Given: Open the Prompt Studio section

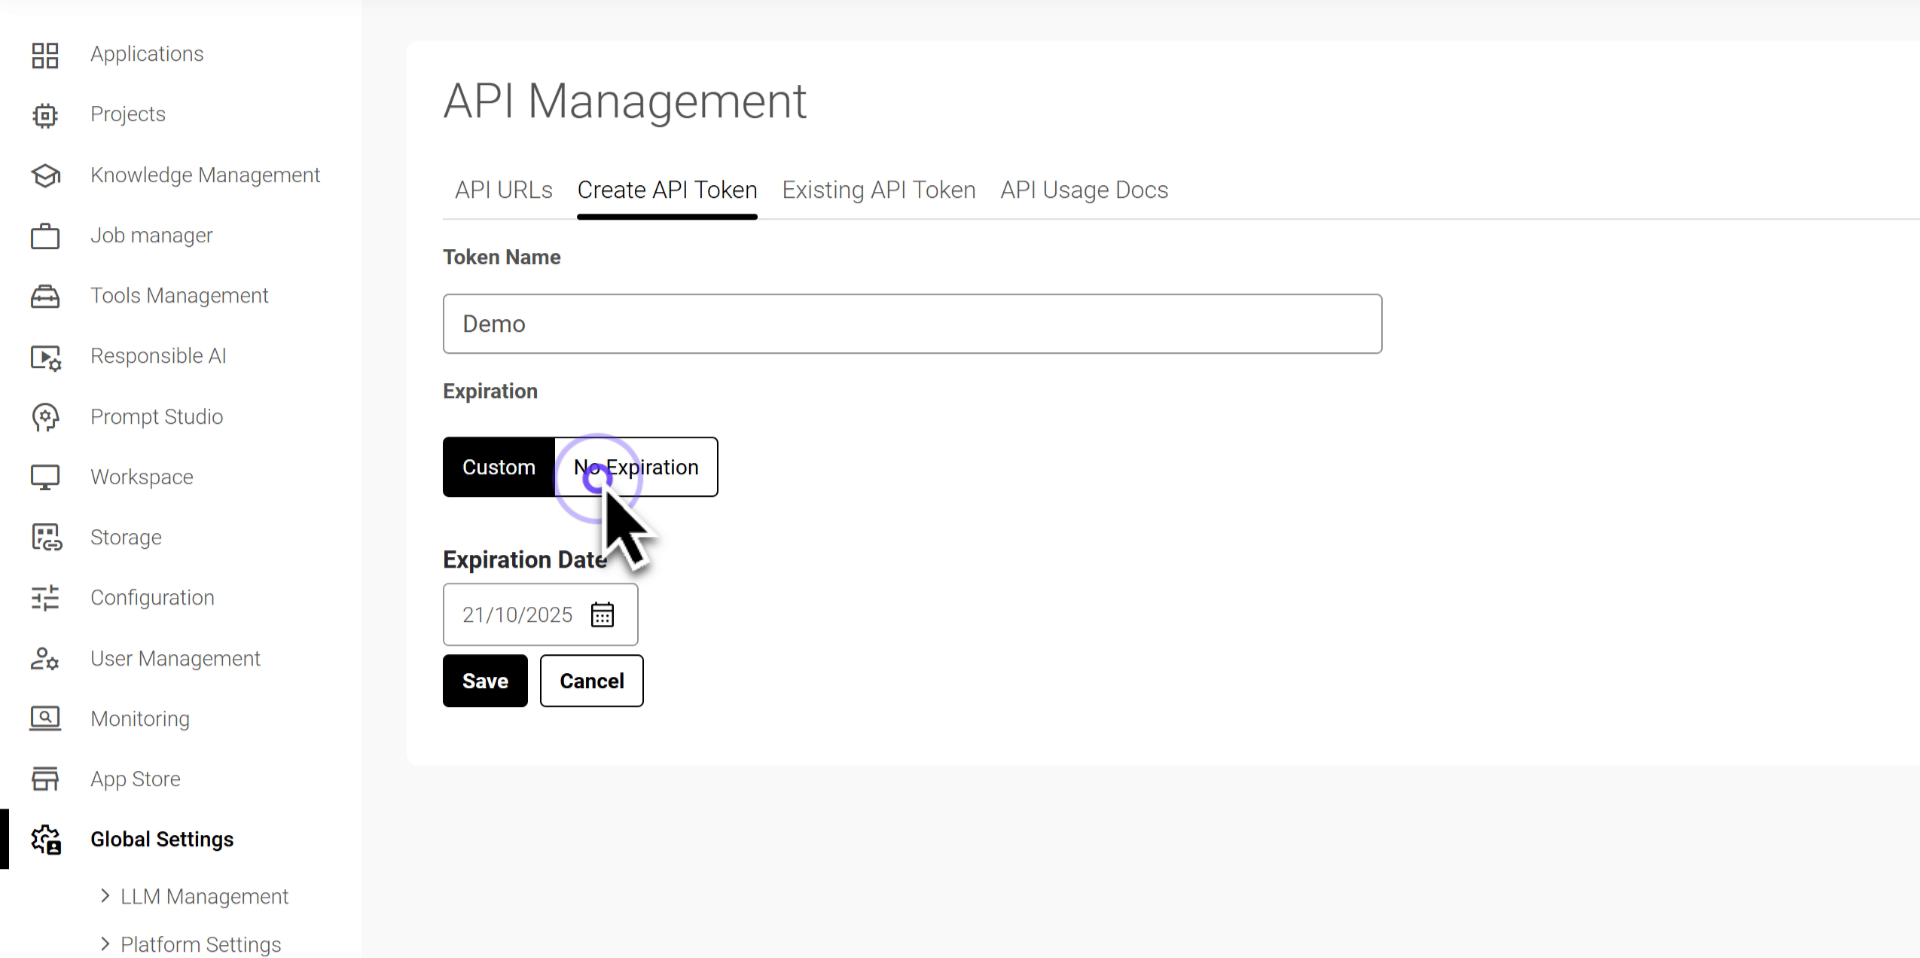Looking at the screenshot, I should coord(156,416).
